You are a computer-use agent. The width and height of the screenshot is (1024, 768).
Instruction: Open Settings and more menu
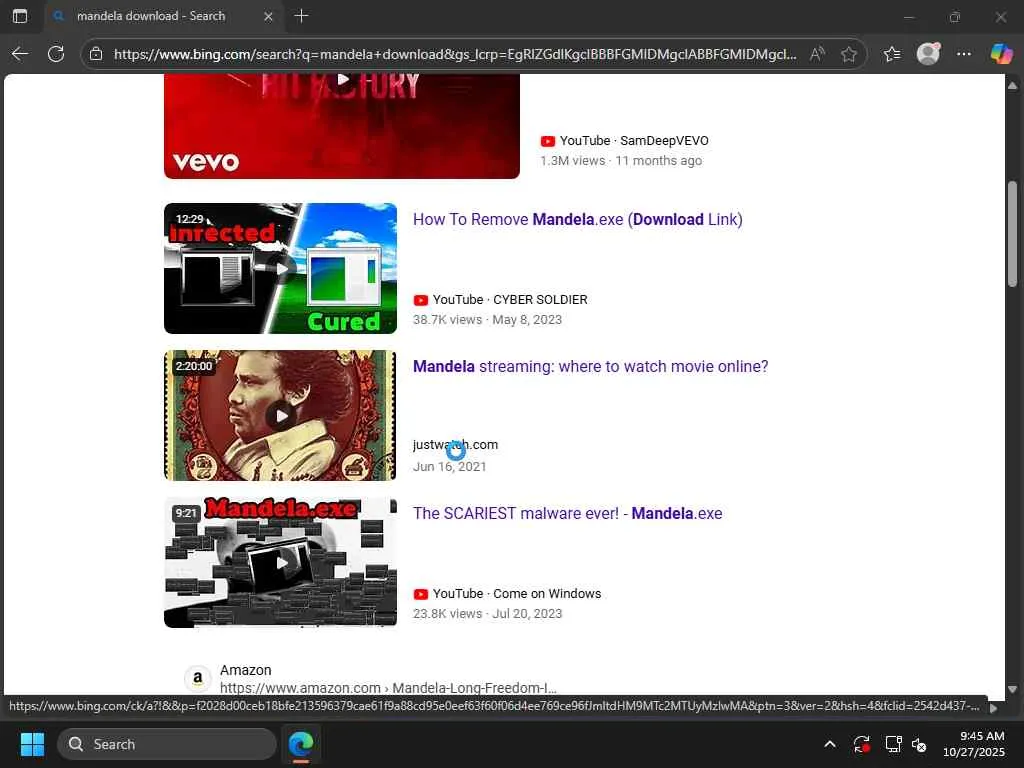click(963, 54)
